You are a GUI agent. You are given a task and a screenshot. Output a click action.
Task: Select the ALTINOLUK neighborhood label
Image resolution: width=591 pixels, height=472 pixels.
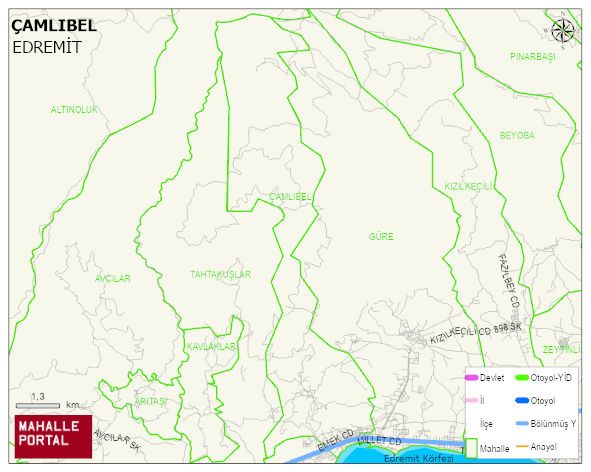point(74,110)
